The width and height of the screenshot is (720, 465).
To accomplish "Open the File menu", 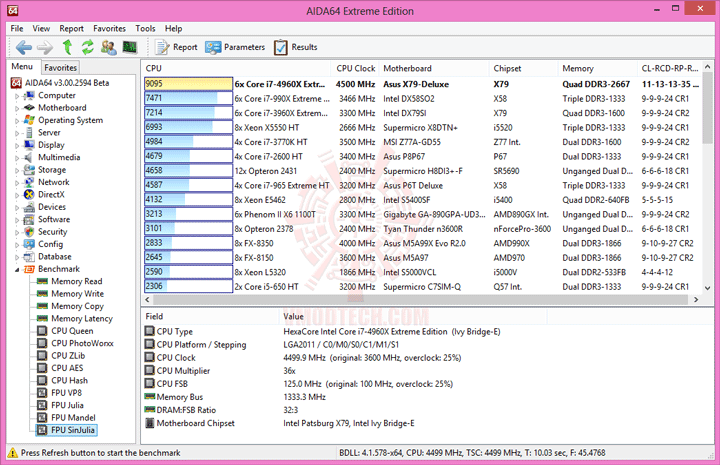I will coord(17,28).
